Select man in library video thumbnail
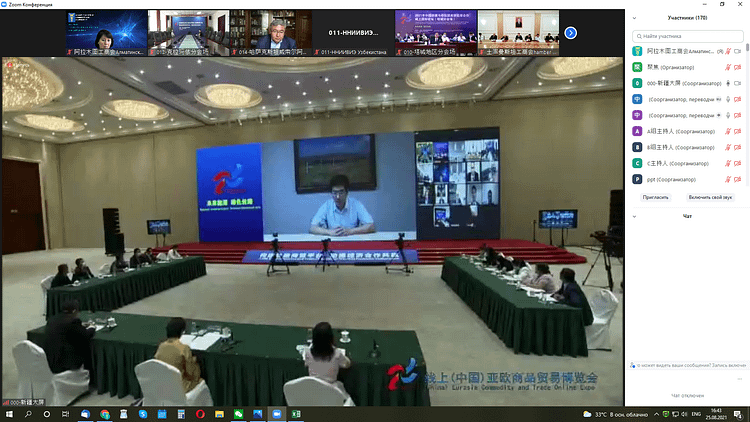The height and width of the screenshot is (422, 750). pyautogui.click(x=271, y=33)
